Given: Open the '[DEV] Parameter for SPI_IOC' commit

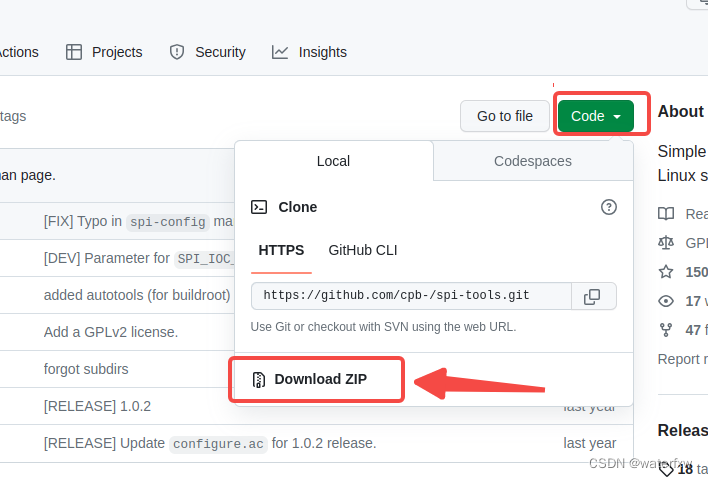Looking at the screenshot, I should click(x=139, y=259).
